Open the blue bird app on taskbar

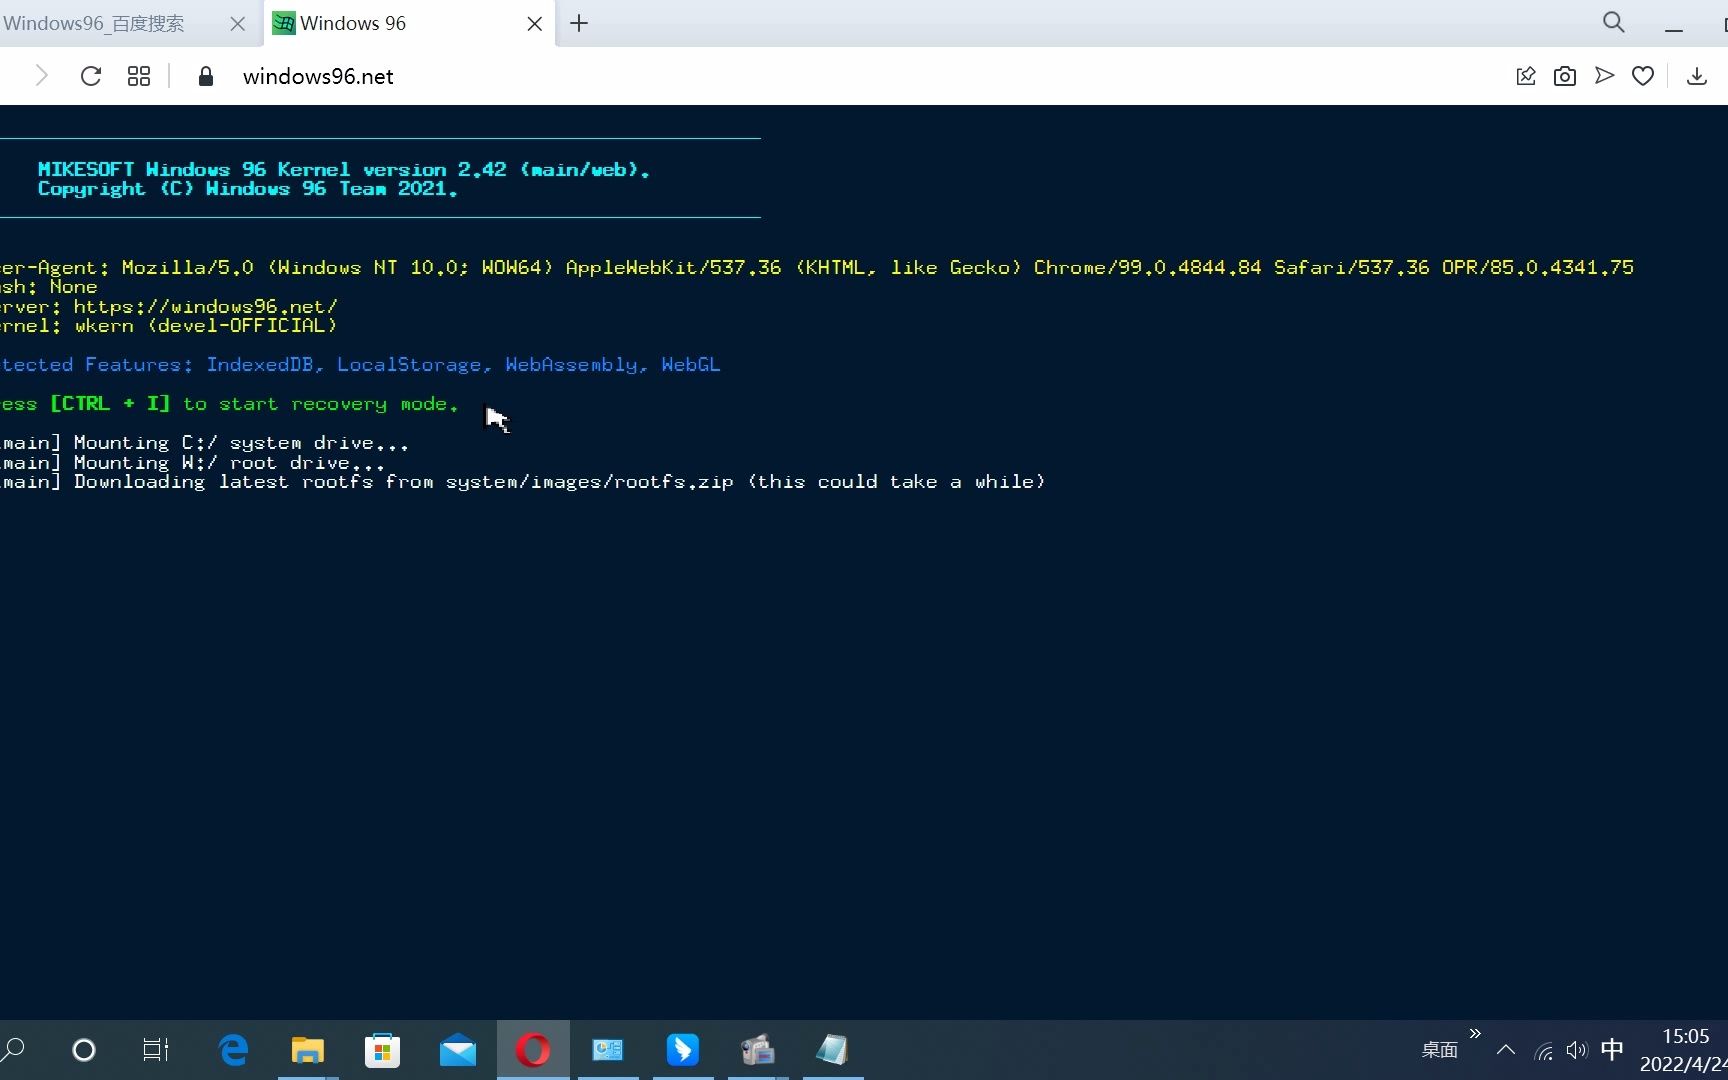click(683, 1050)
